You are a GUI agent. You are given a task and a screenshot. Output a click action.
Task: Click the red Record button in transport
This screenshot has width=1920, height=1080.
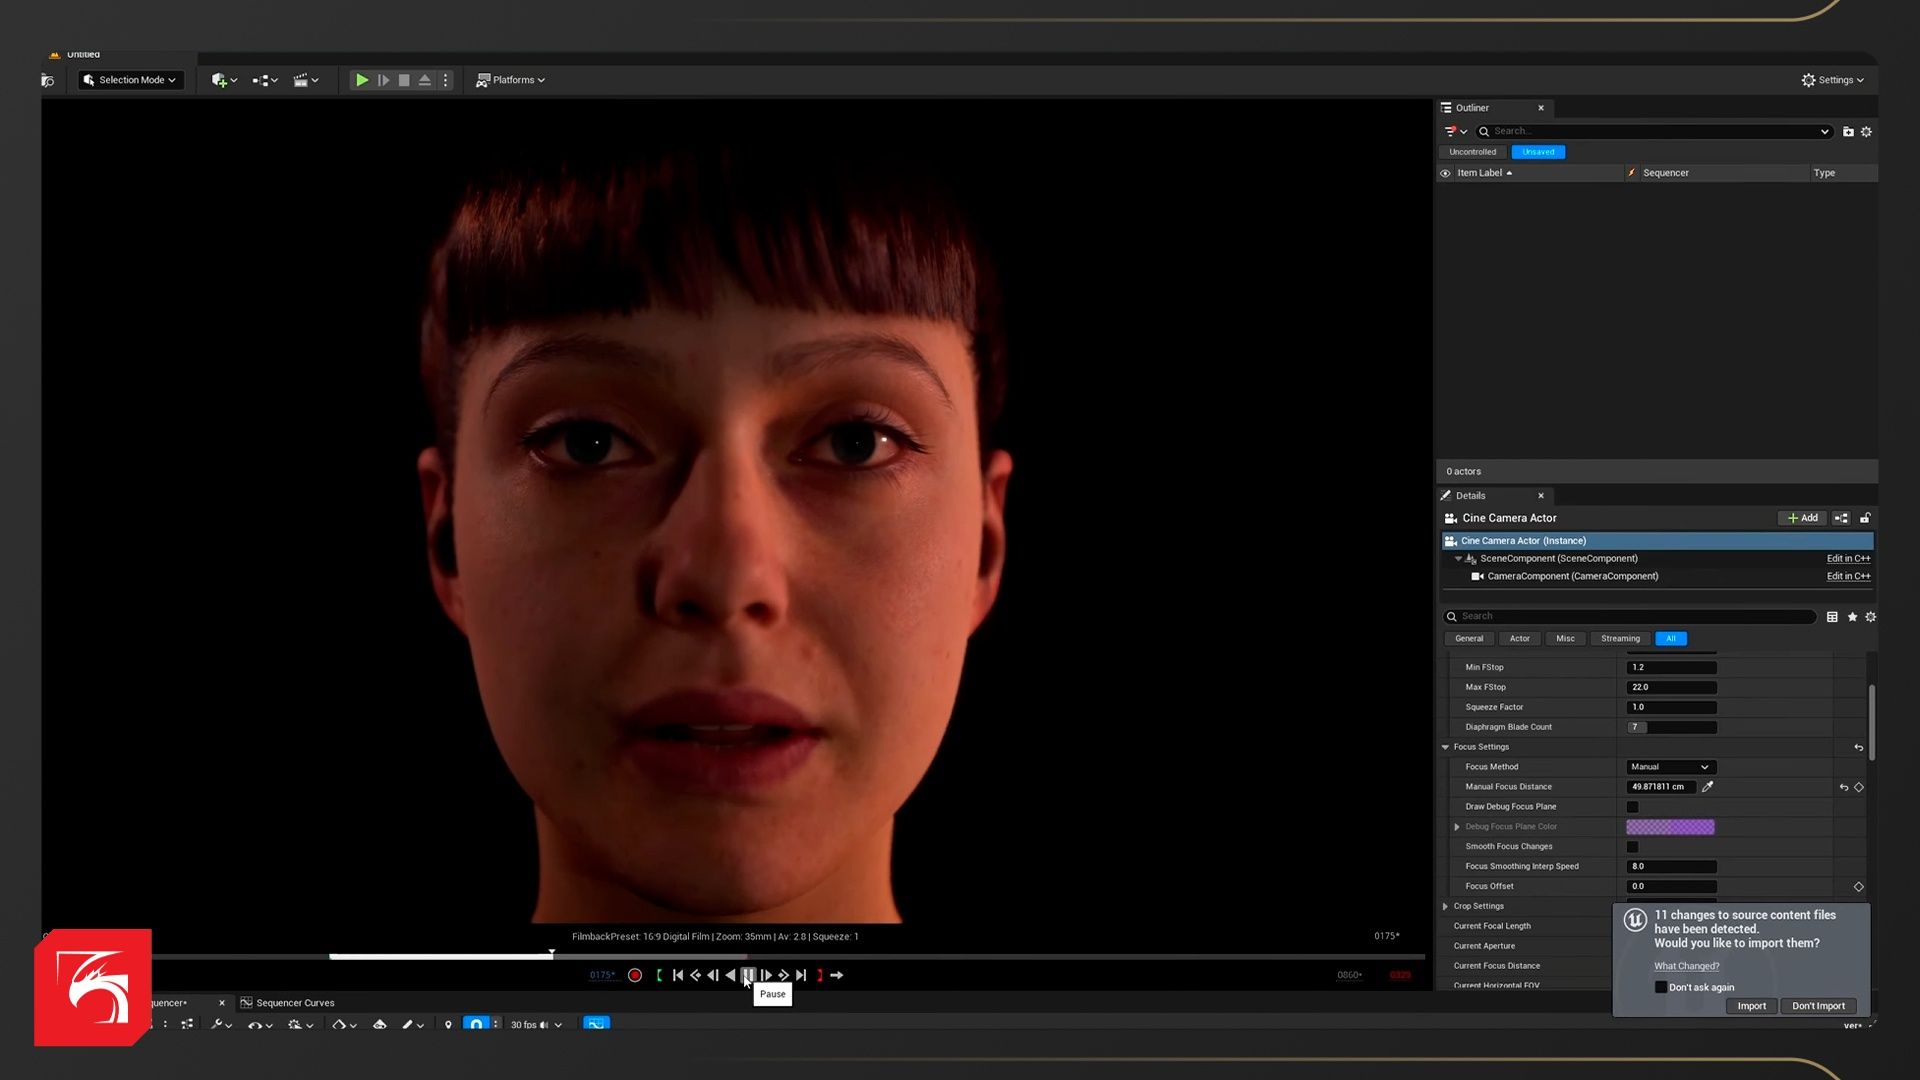coord(635,975)
